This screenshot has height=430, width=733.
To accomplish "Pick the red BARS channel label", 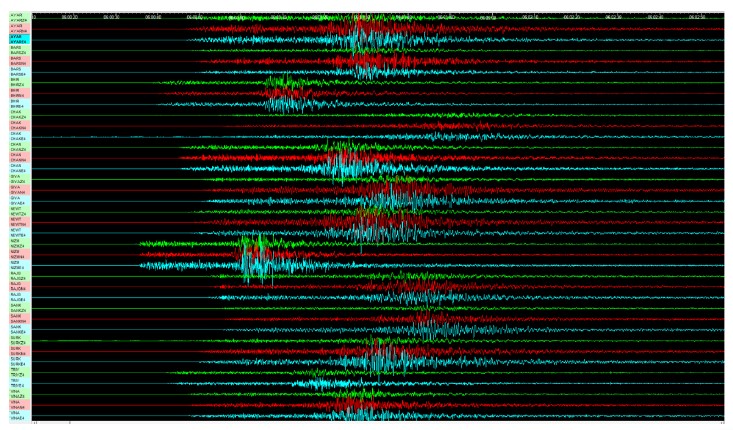I will (x=15, y=60).
